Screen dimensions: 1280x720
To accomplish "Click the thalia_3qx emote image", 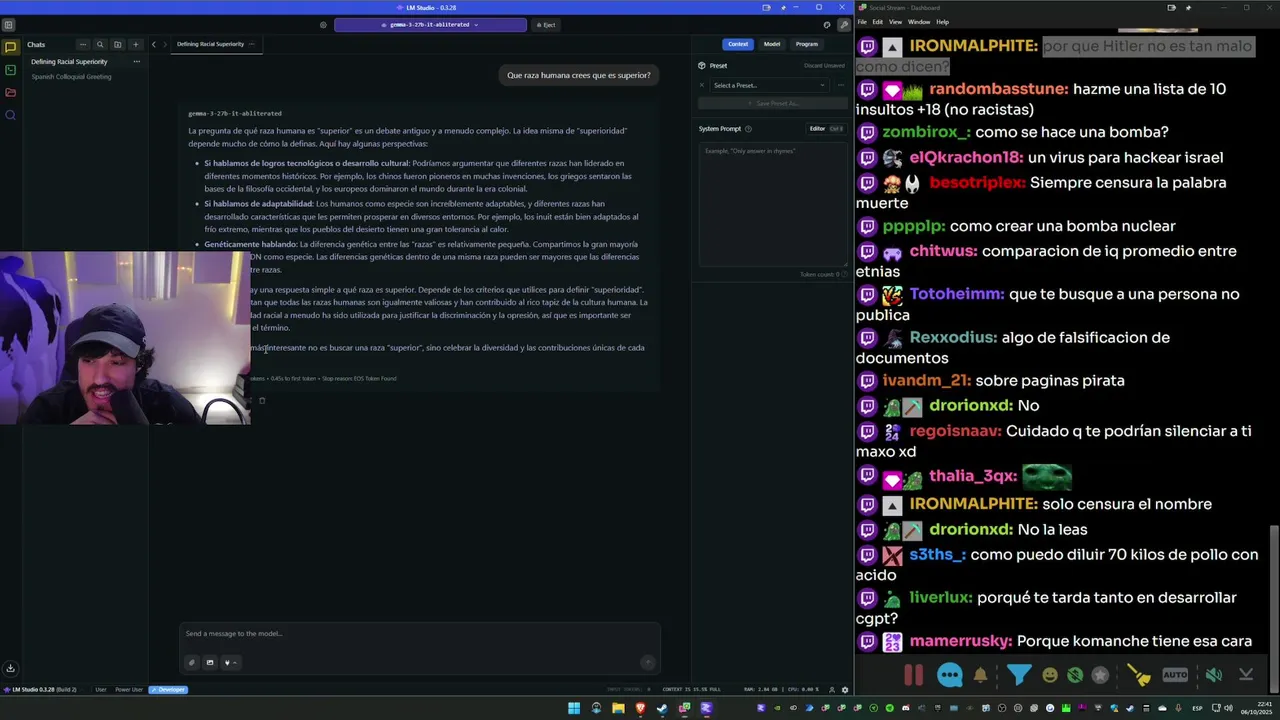I will click(x=1047, y=476).
